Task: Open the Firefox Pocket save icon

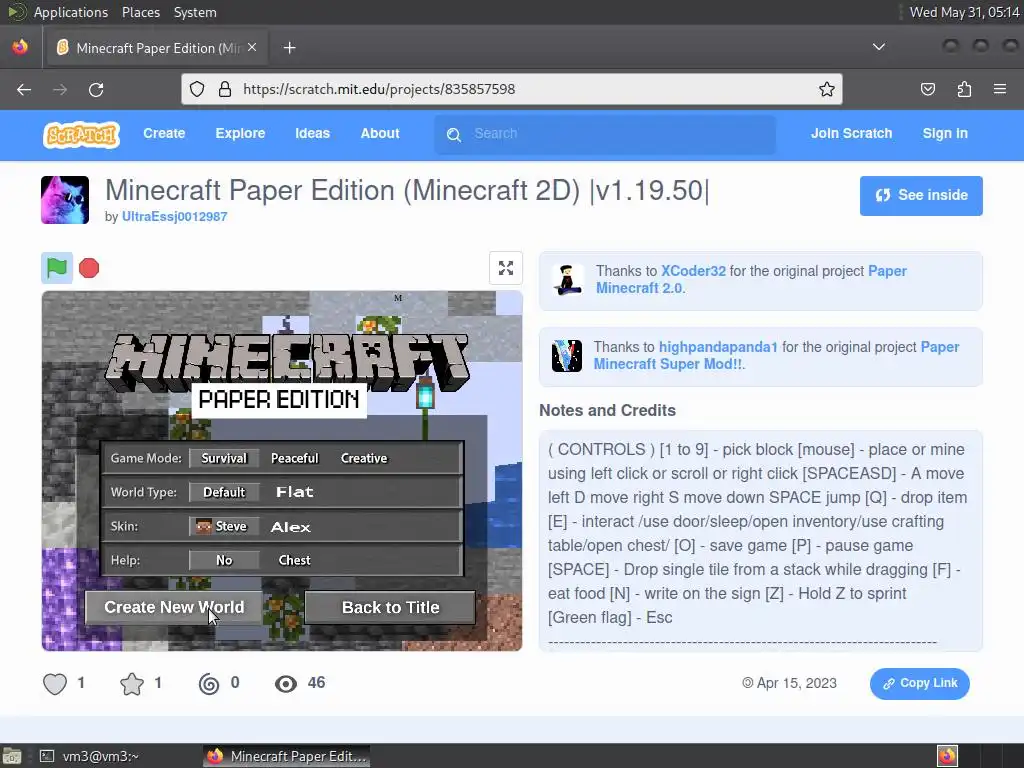Action: tap(927, 89)
